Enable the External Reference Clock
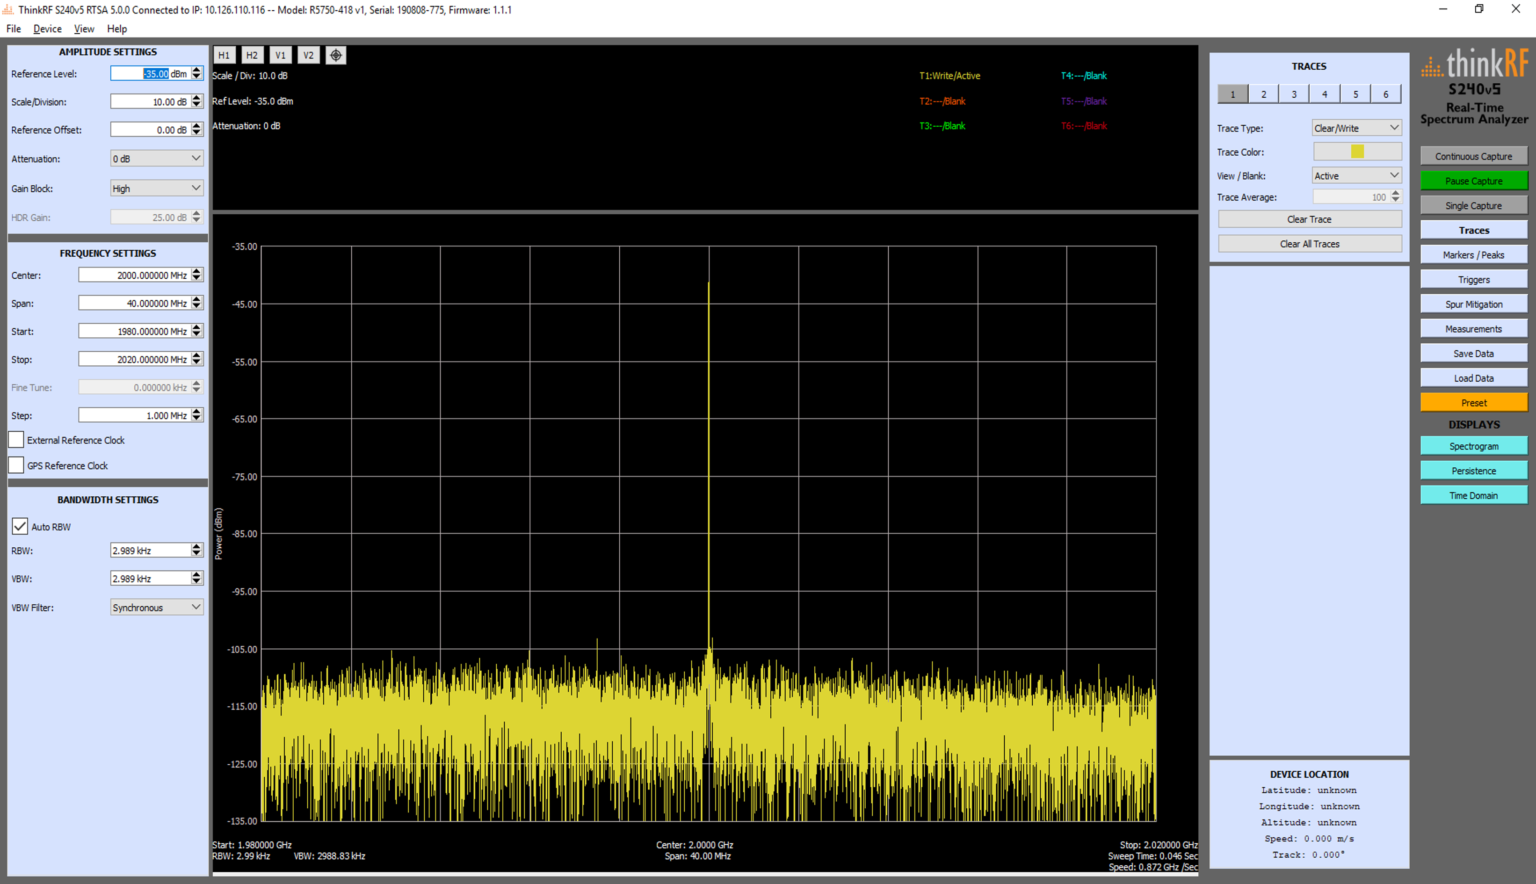This screenshot has height=884, width=1536. (x=16, y=439)
